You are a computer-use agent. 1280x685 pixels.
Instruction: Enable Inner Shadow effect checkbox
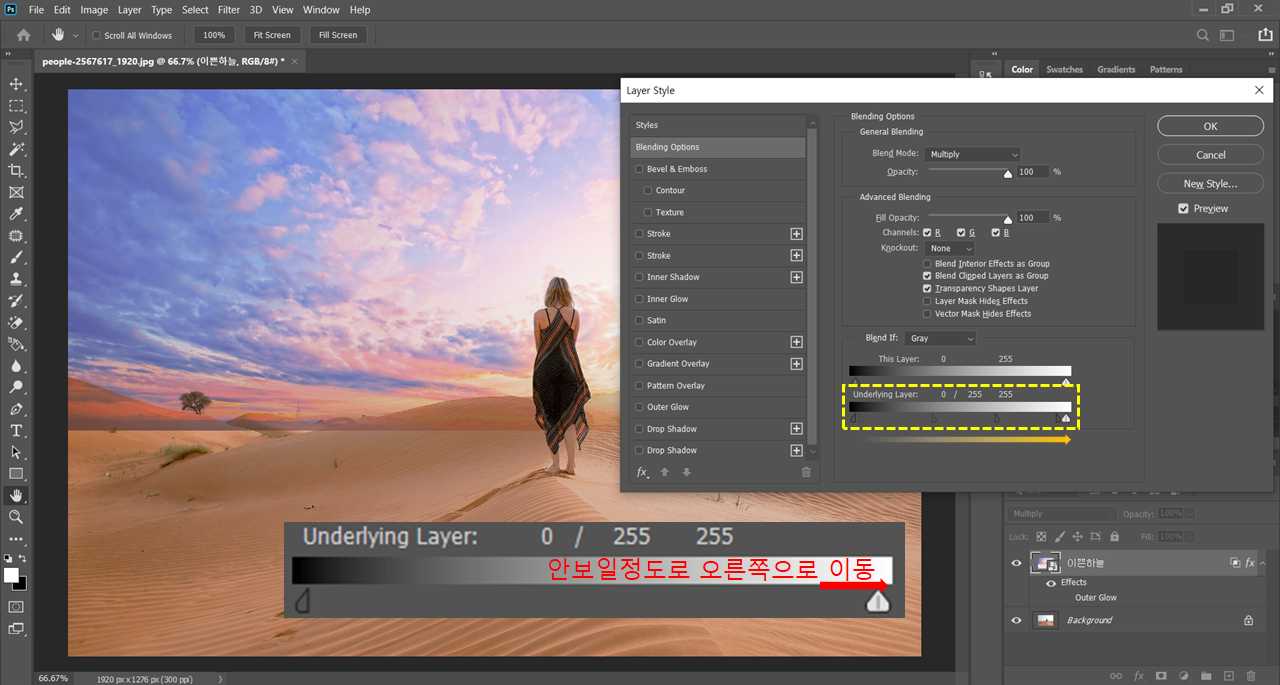point(639,277)
